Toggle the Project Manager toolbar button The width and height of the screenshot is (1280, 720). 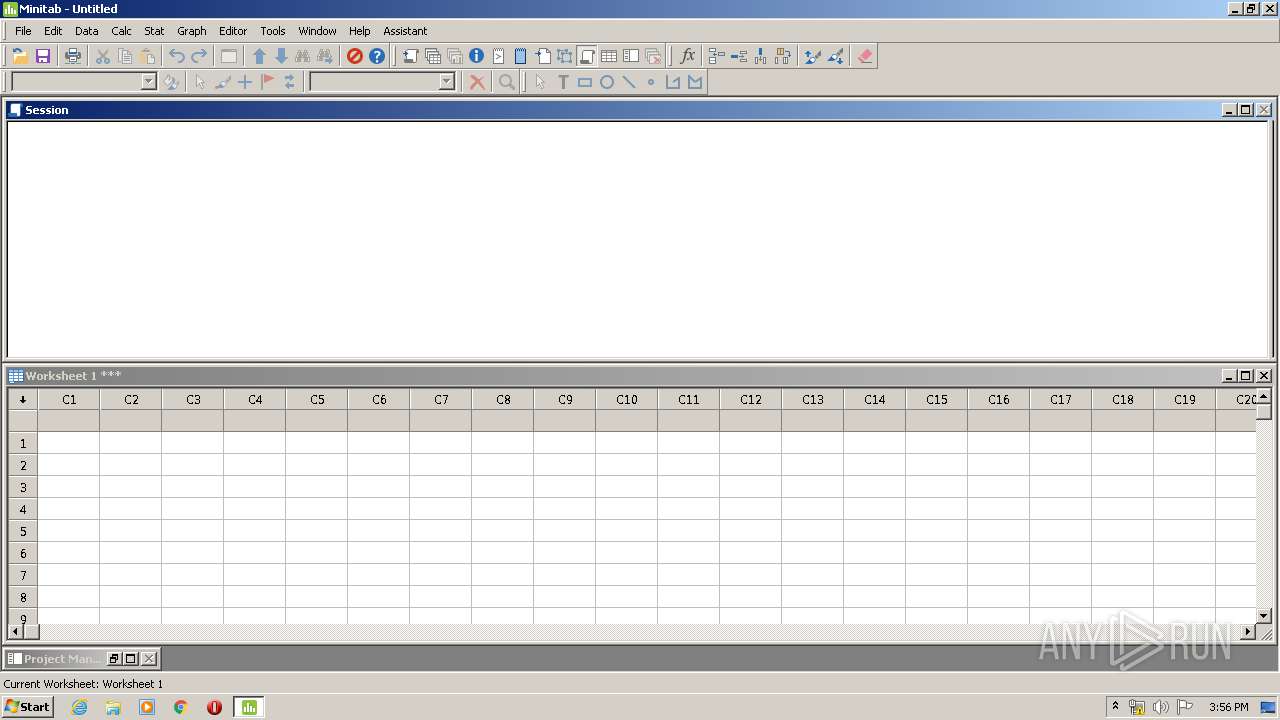point(631,56)
